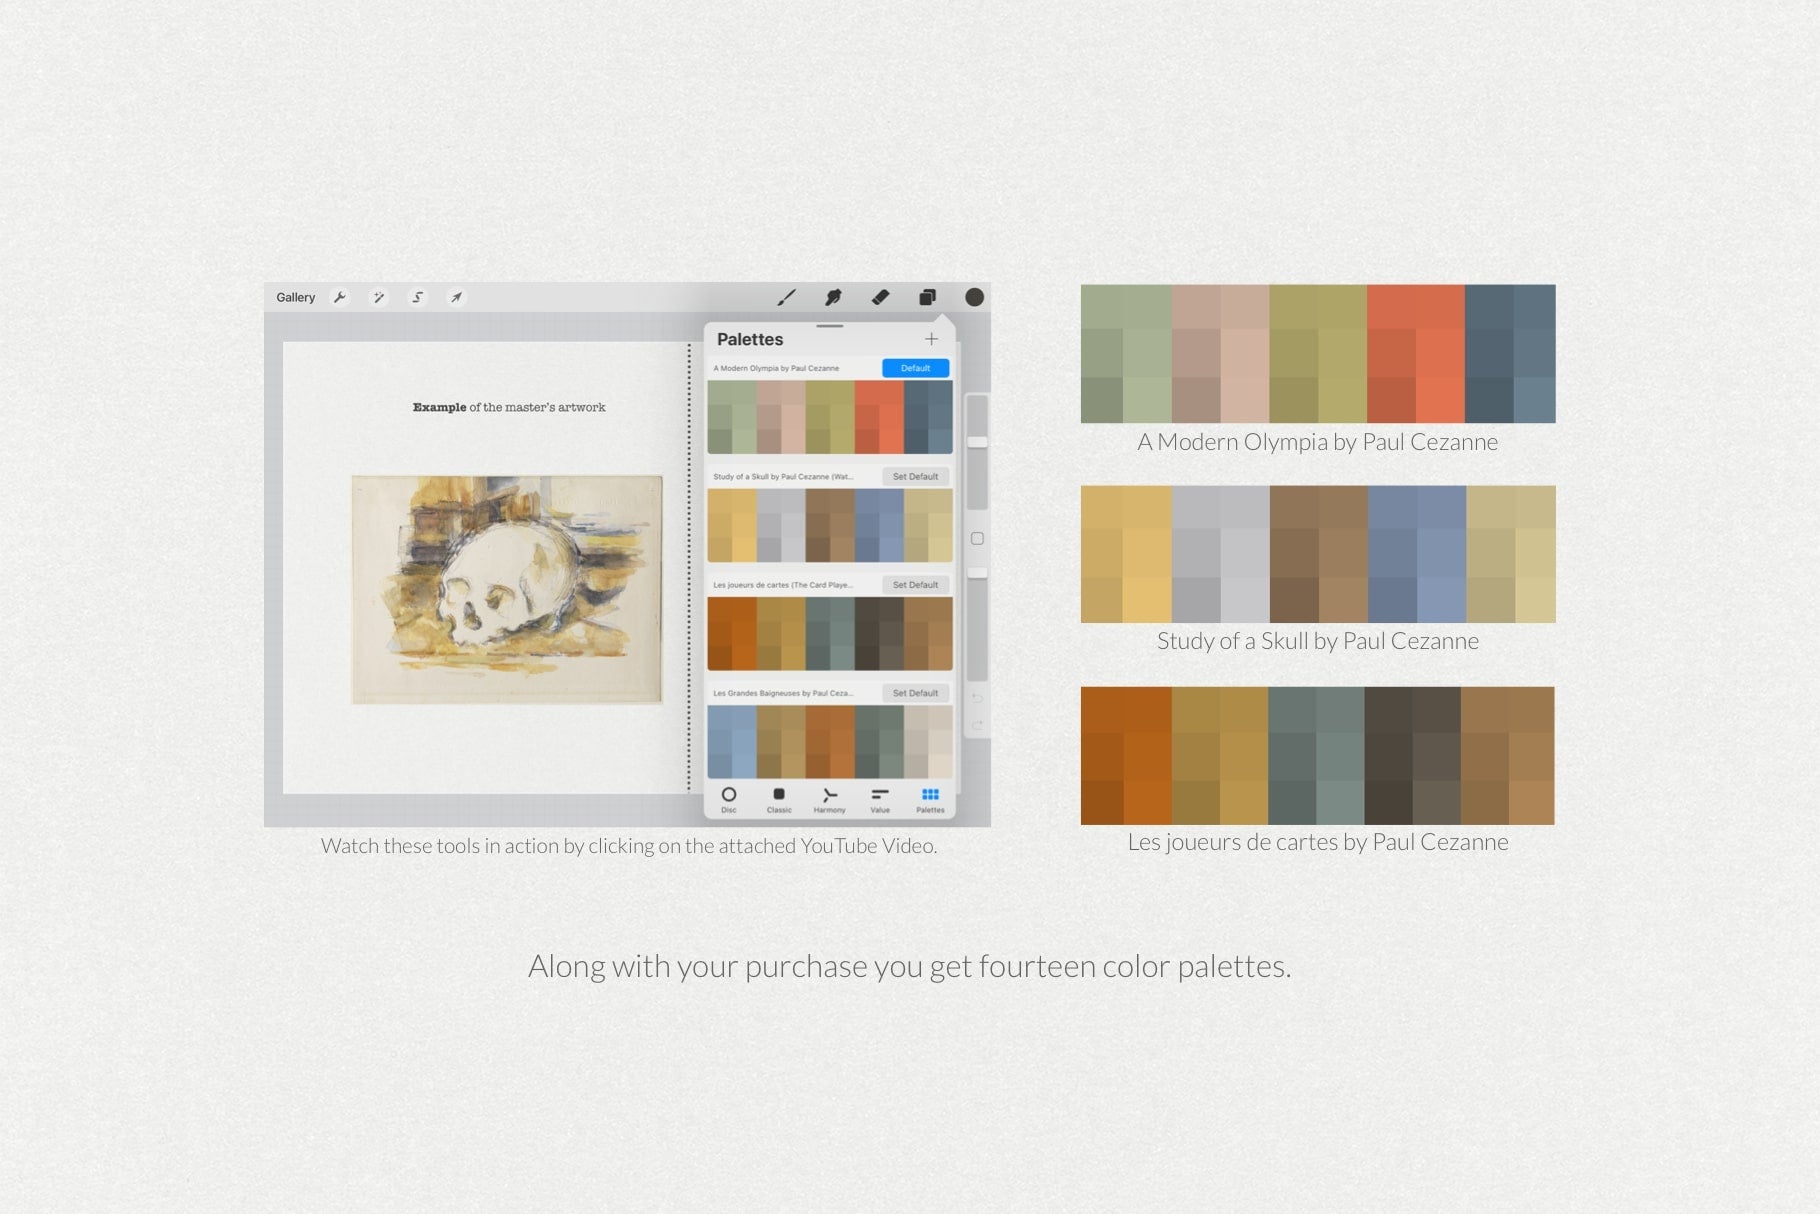Select the Smudge tool
1820x1214 pixels.
pos(832,297)
